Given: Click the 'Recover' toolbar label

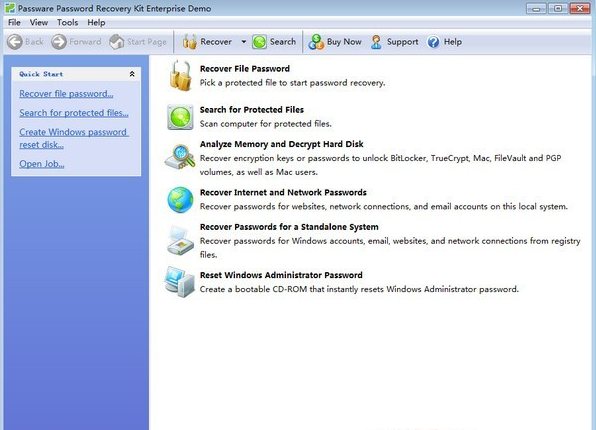Looking at the screenshot, I should point(216,42).
